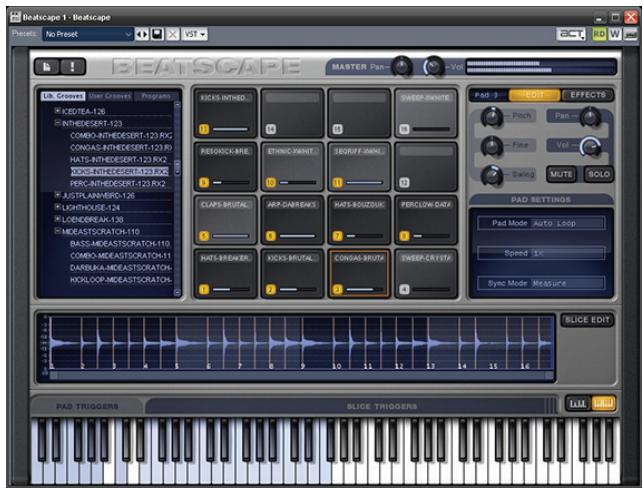Expand the LOENDBREAK-138 folder
This screenshot has width=643, height=489.
coord(58,219)
